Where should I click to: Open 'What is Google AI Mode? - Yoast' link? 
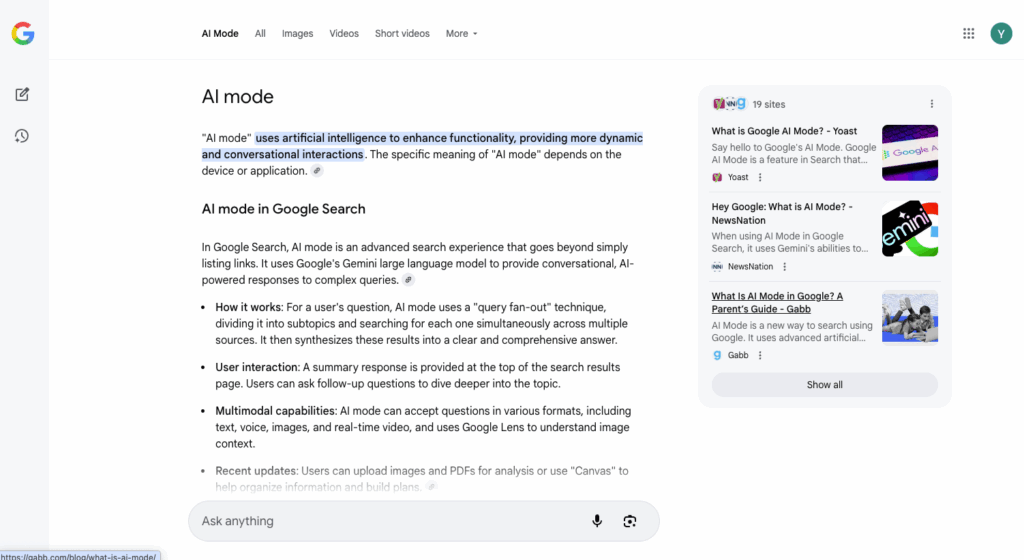pos(784,131)
